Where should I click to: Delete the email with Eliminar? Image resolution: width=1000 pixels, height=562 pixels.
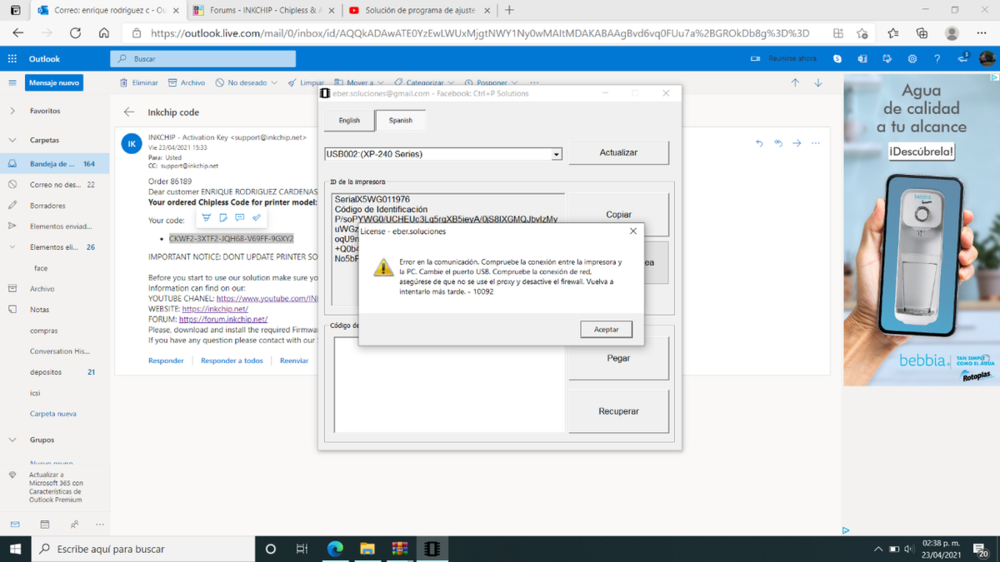(139, 82)
